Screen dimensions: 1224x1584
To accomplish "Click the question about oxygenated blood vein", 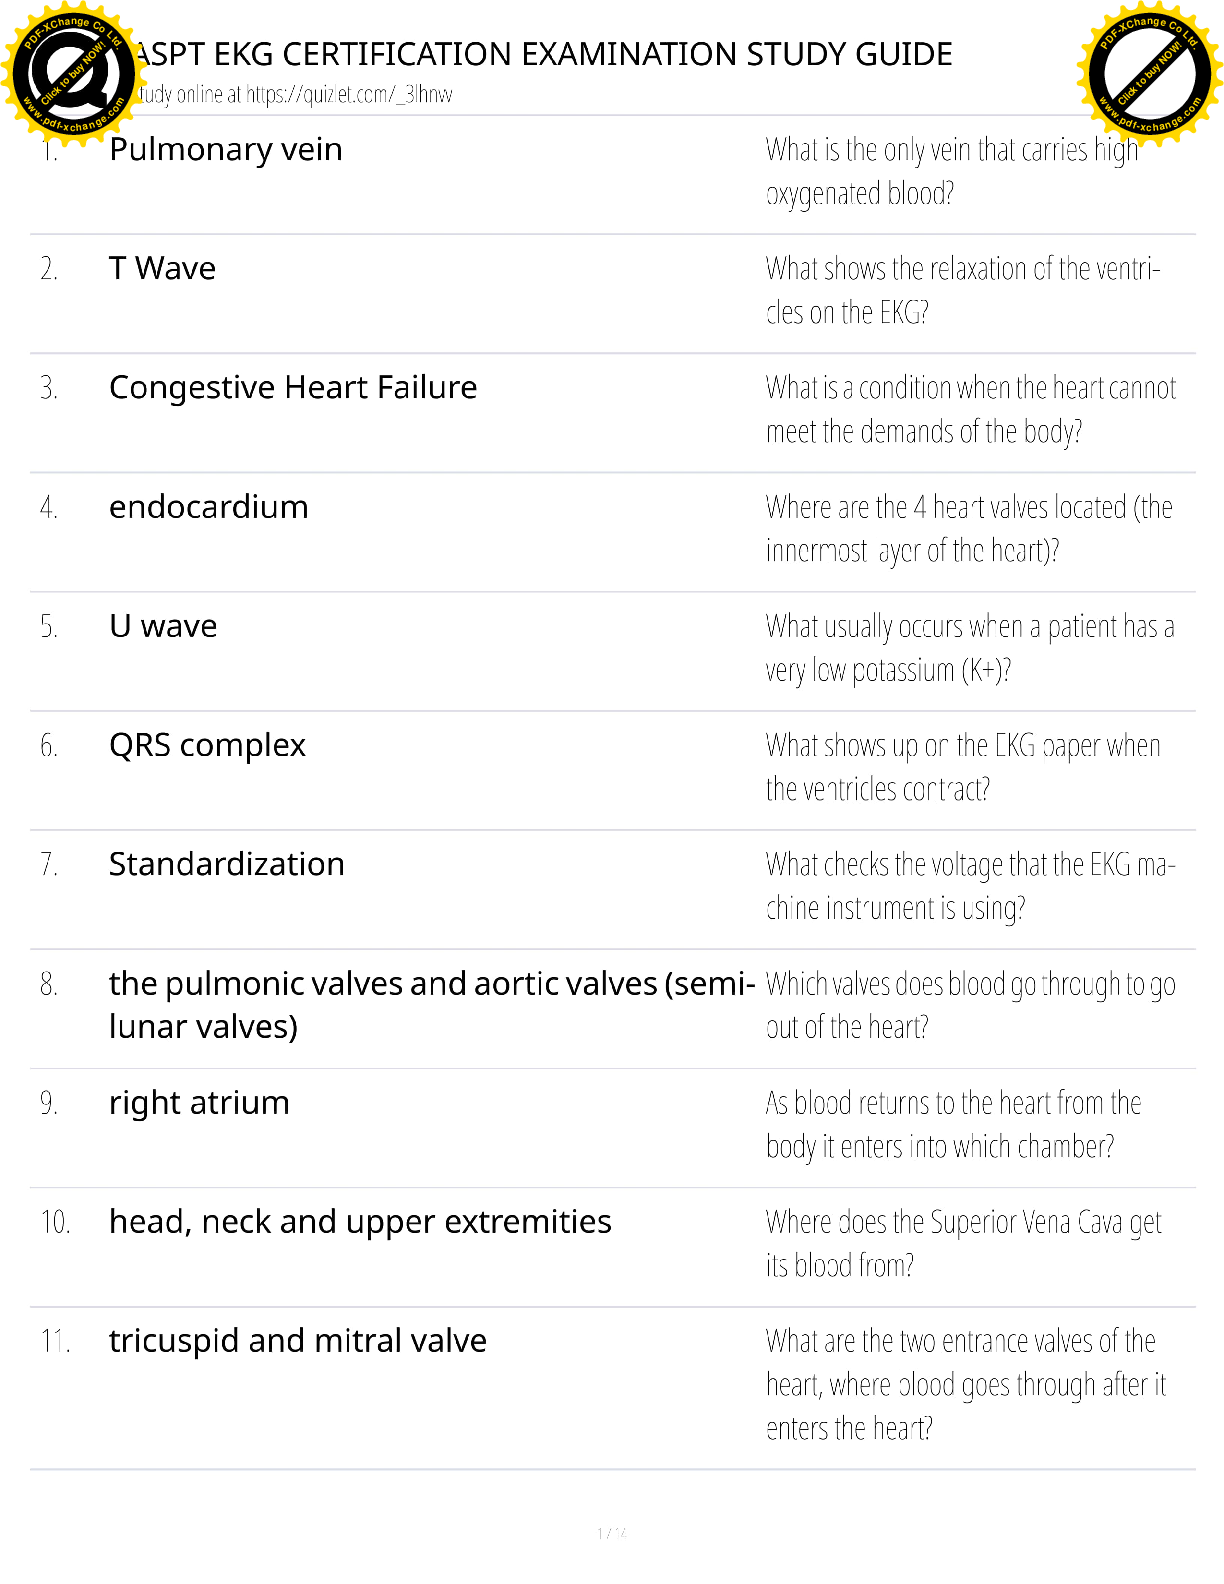I will (x=951, y=171).
